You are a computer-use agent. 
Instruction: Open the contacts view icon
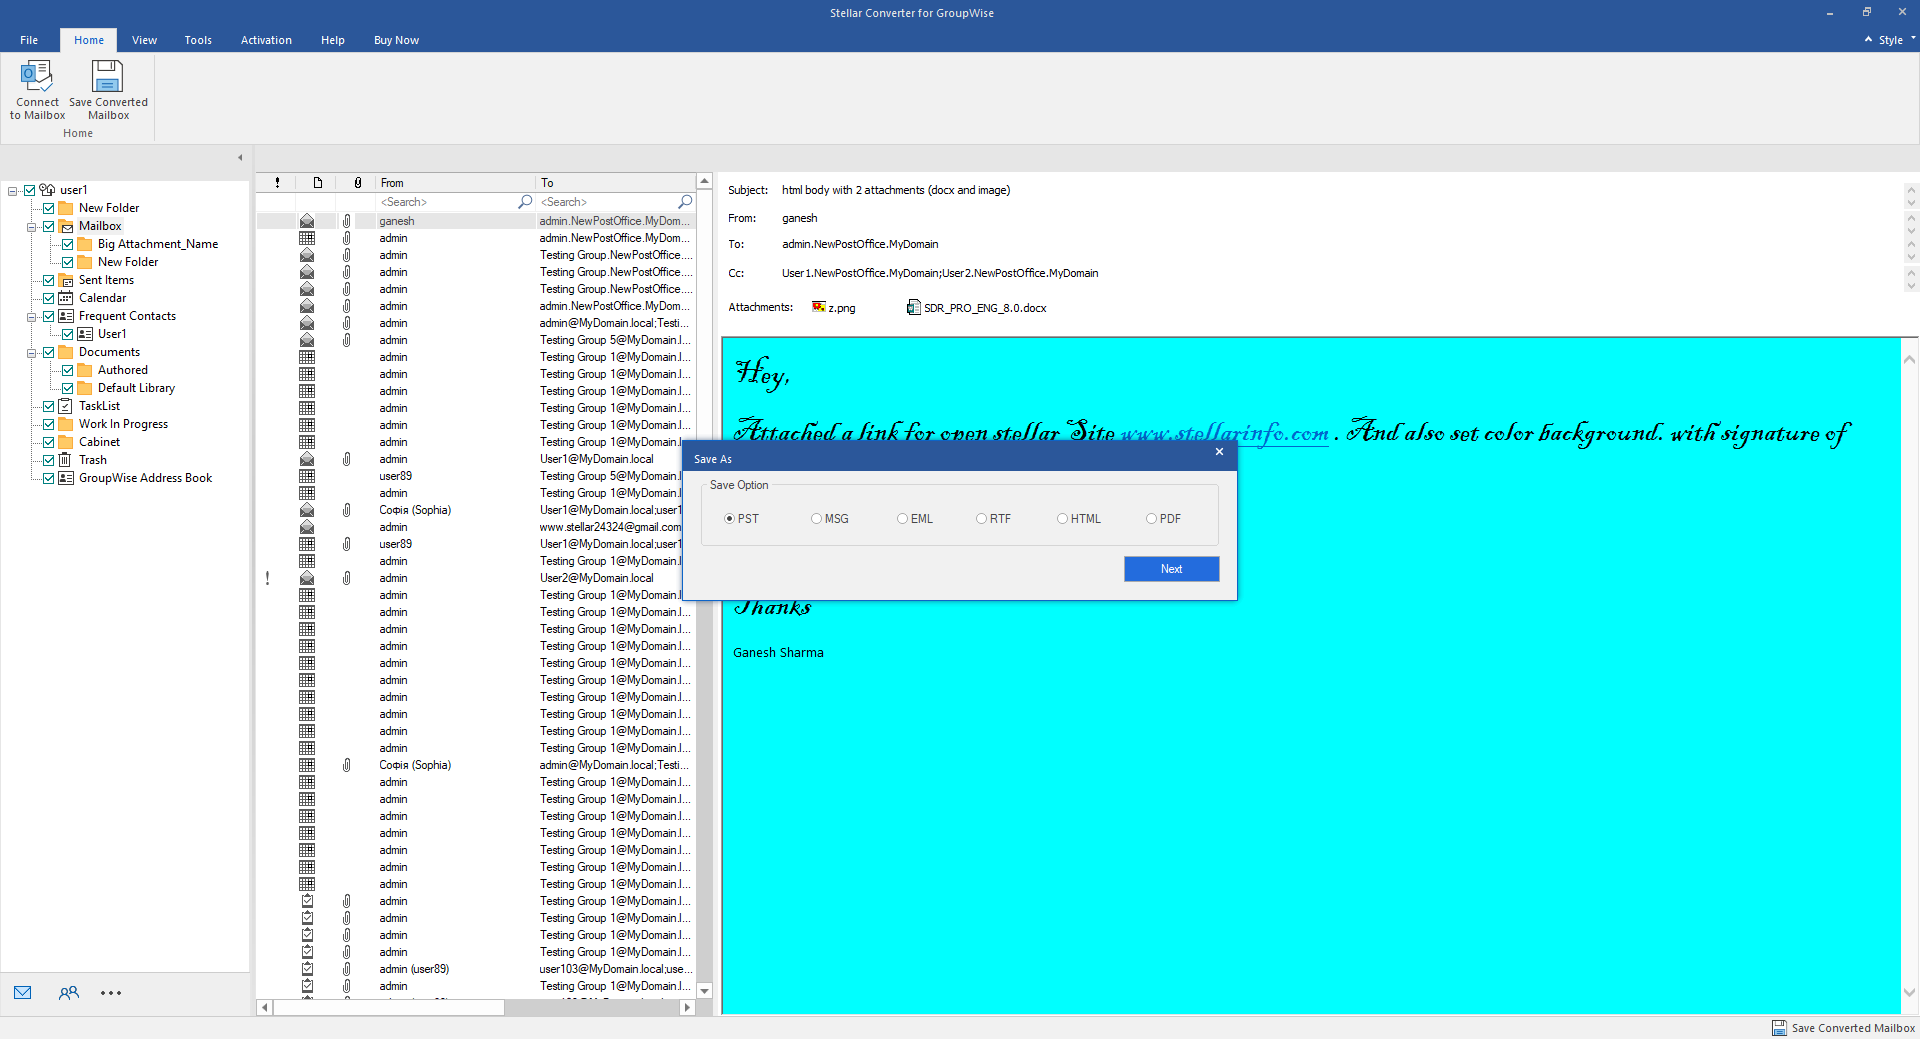[x=68, y=993]
